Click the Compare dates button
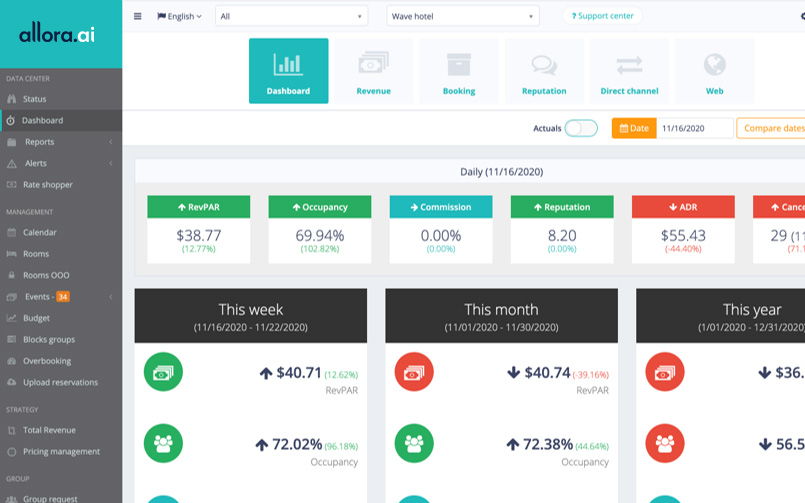The image size is (805, 503). pyautogui.click(x=772, y=128)
